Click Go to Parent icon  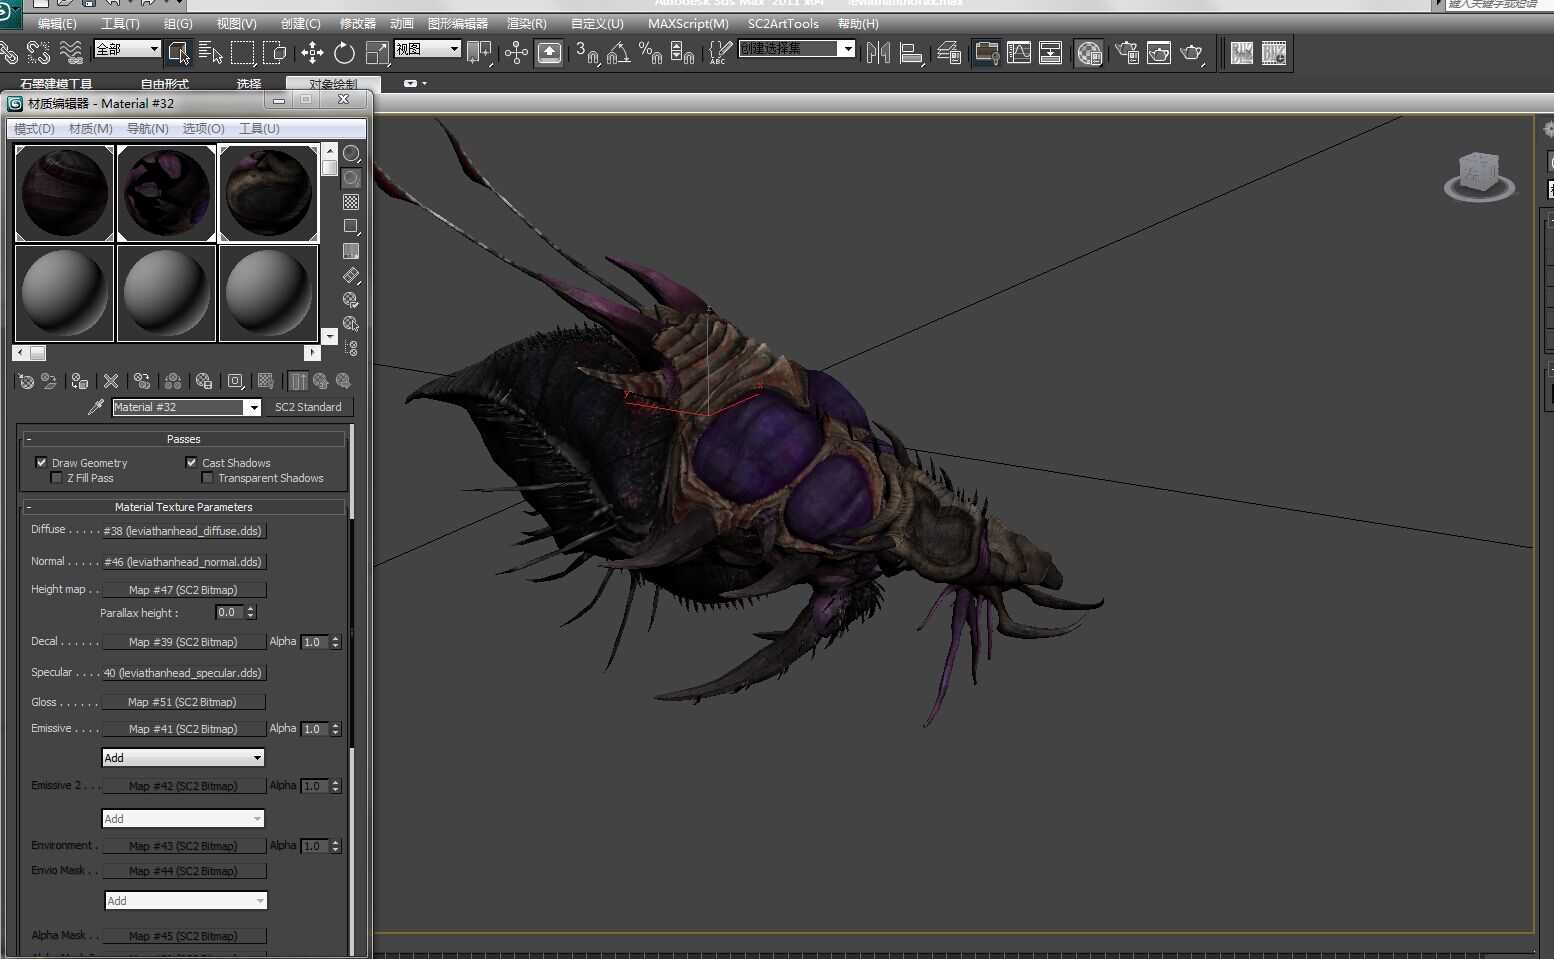(x=321, y=381)
